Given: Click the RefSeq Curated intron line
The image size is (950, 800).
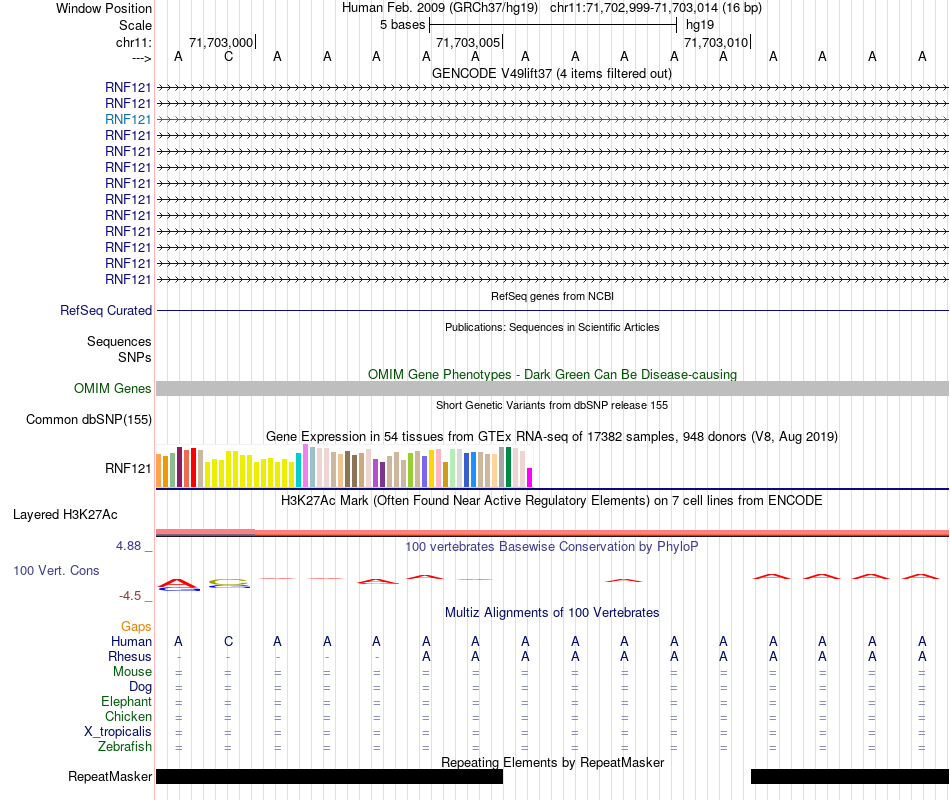Looking at the screenshot, I should click(552, 310).
